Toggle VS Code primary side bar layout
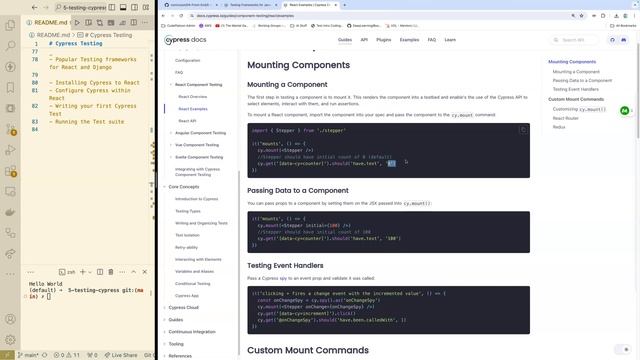This screenshot has width=640, height=360. click(x=112, y=7)
